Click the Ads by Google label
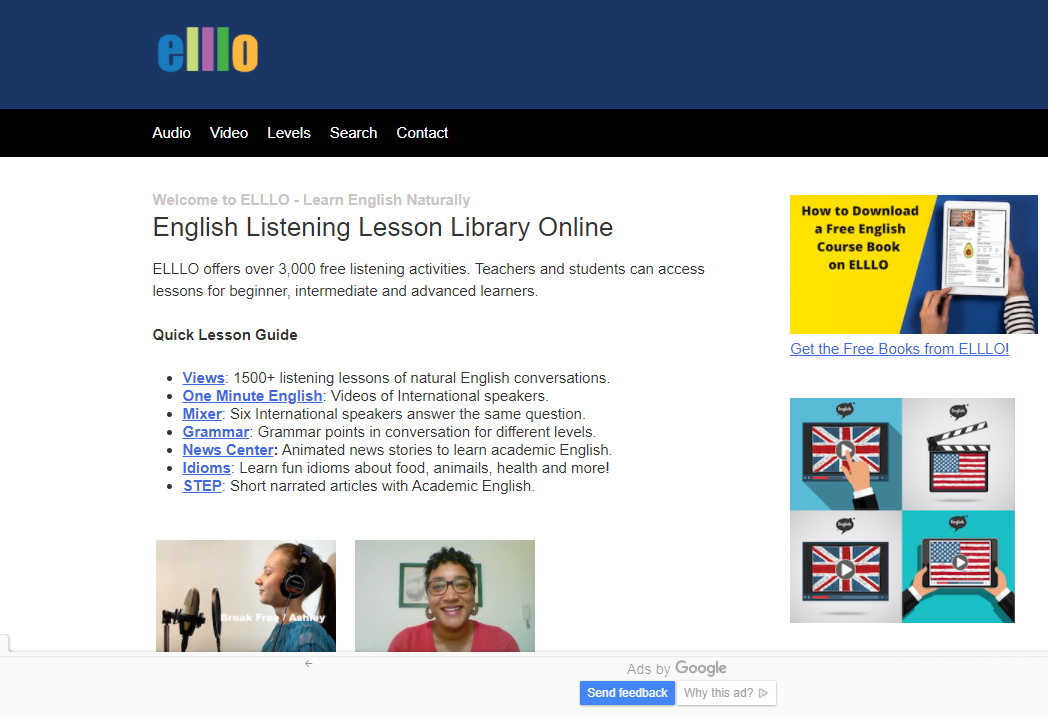 676,668
